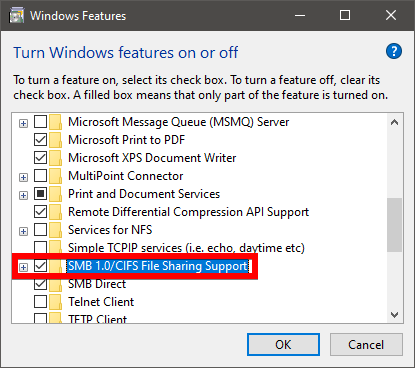Click the Simple TCPIP services folder icon
The height and width of the screenshot is (368, 415).
click(x=55, y=247)
